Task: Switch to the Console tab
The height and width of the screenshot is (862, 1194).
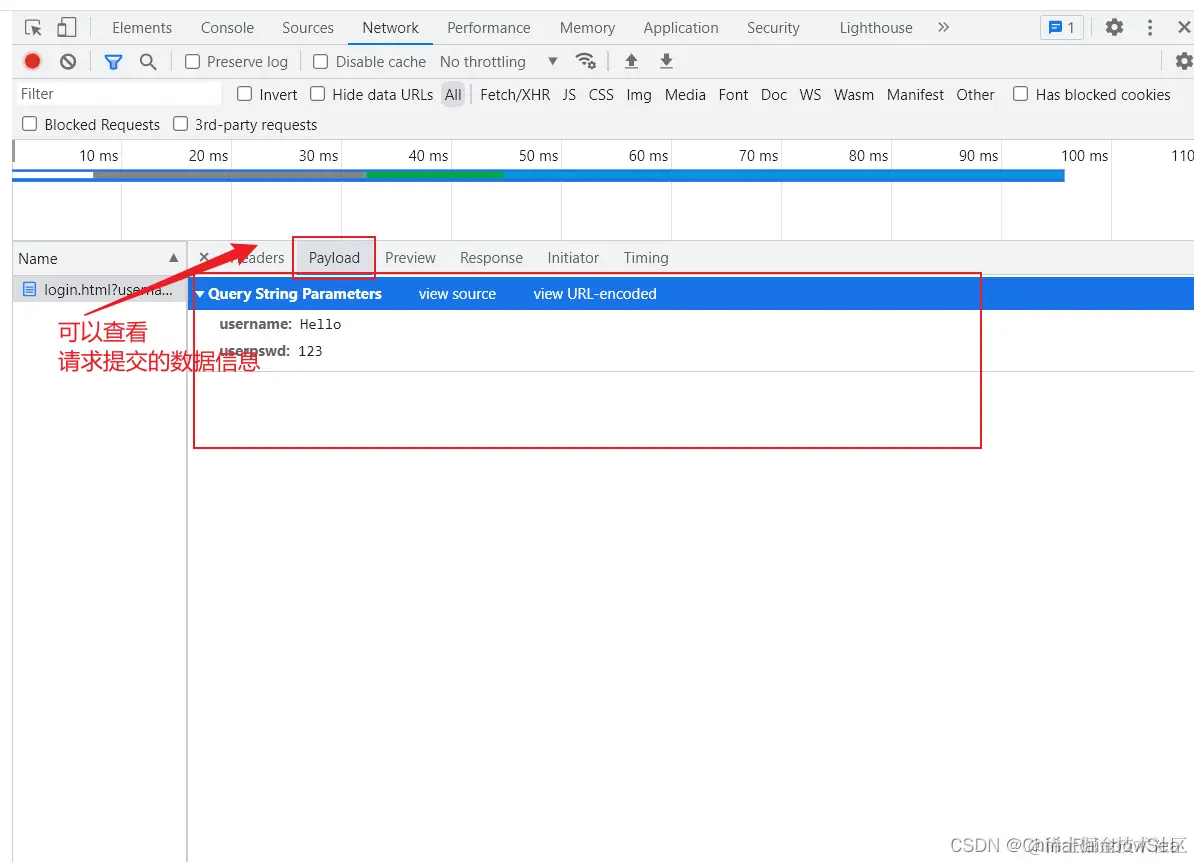Action: [x=227, y=28]
